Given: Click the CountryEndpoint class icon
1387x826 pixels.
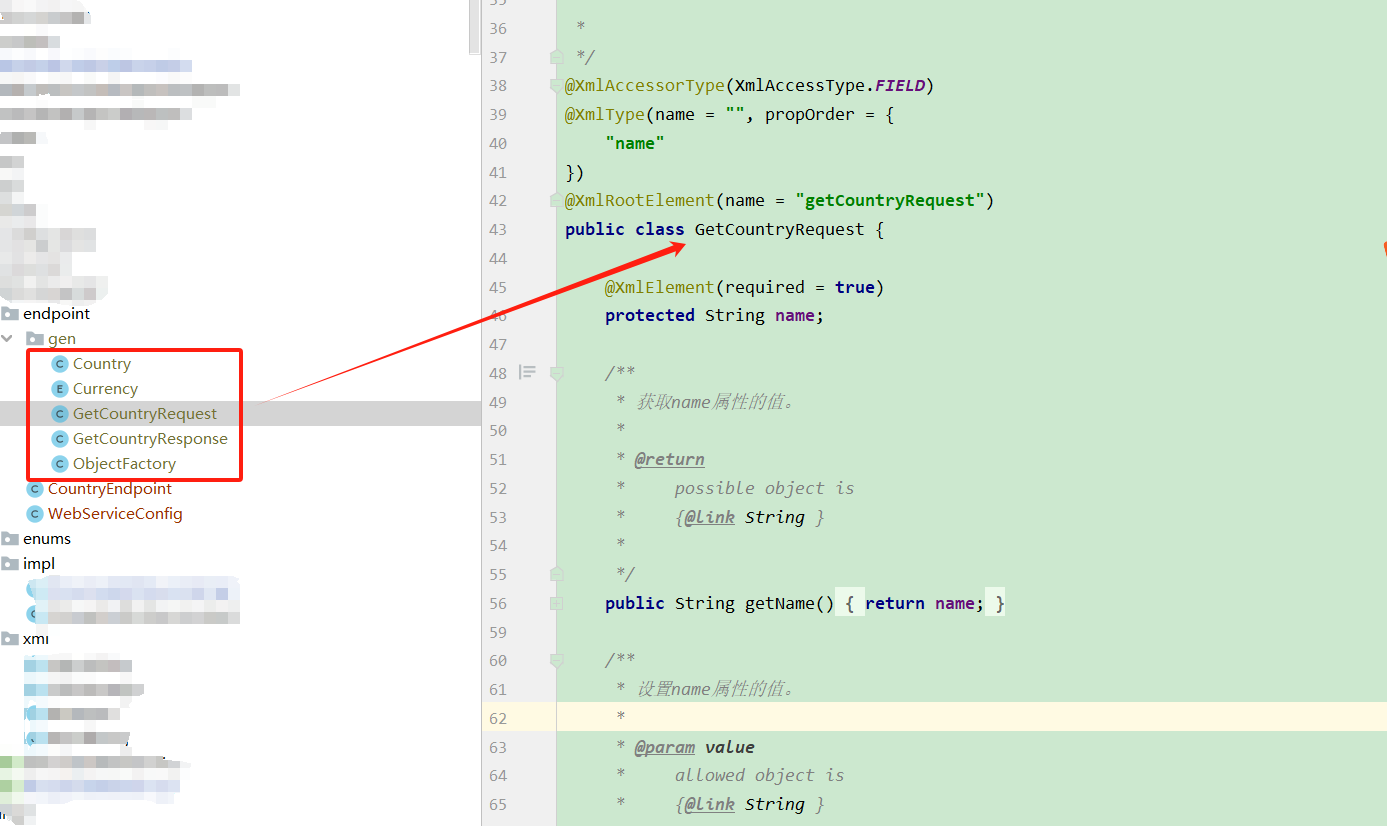Looking at the screenshot, I should click(x=35, y=489).
